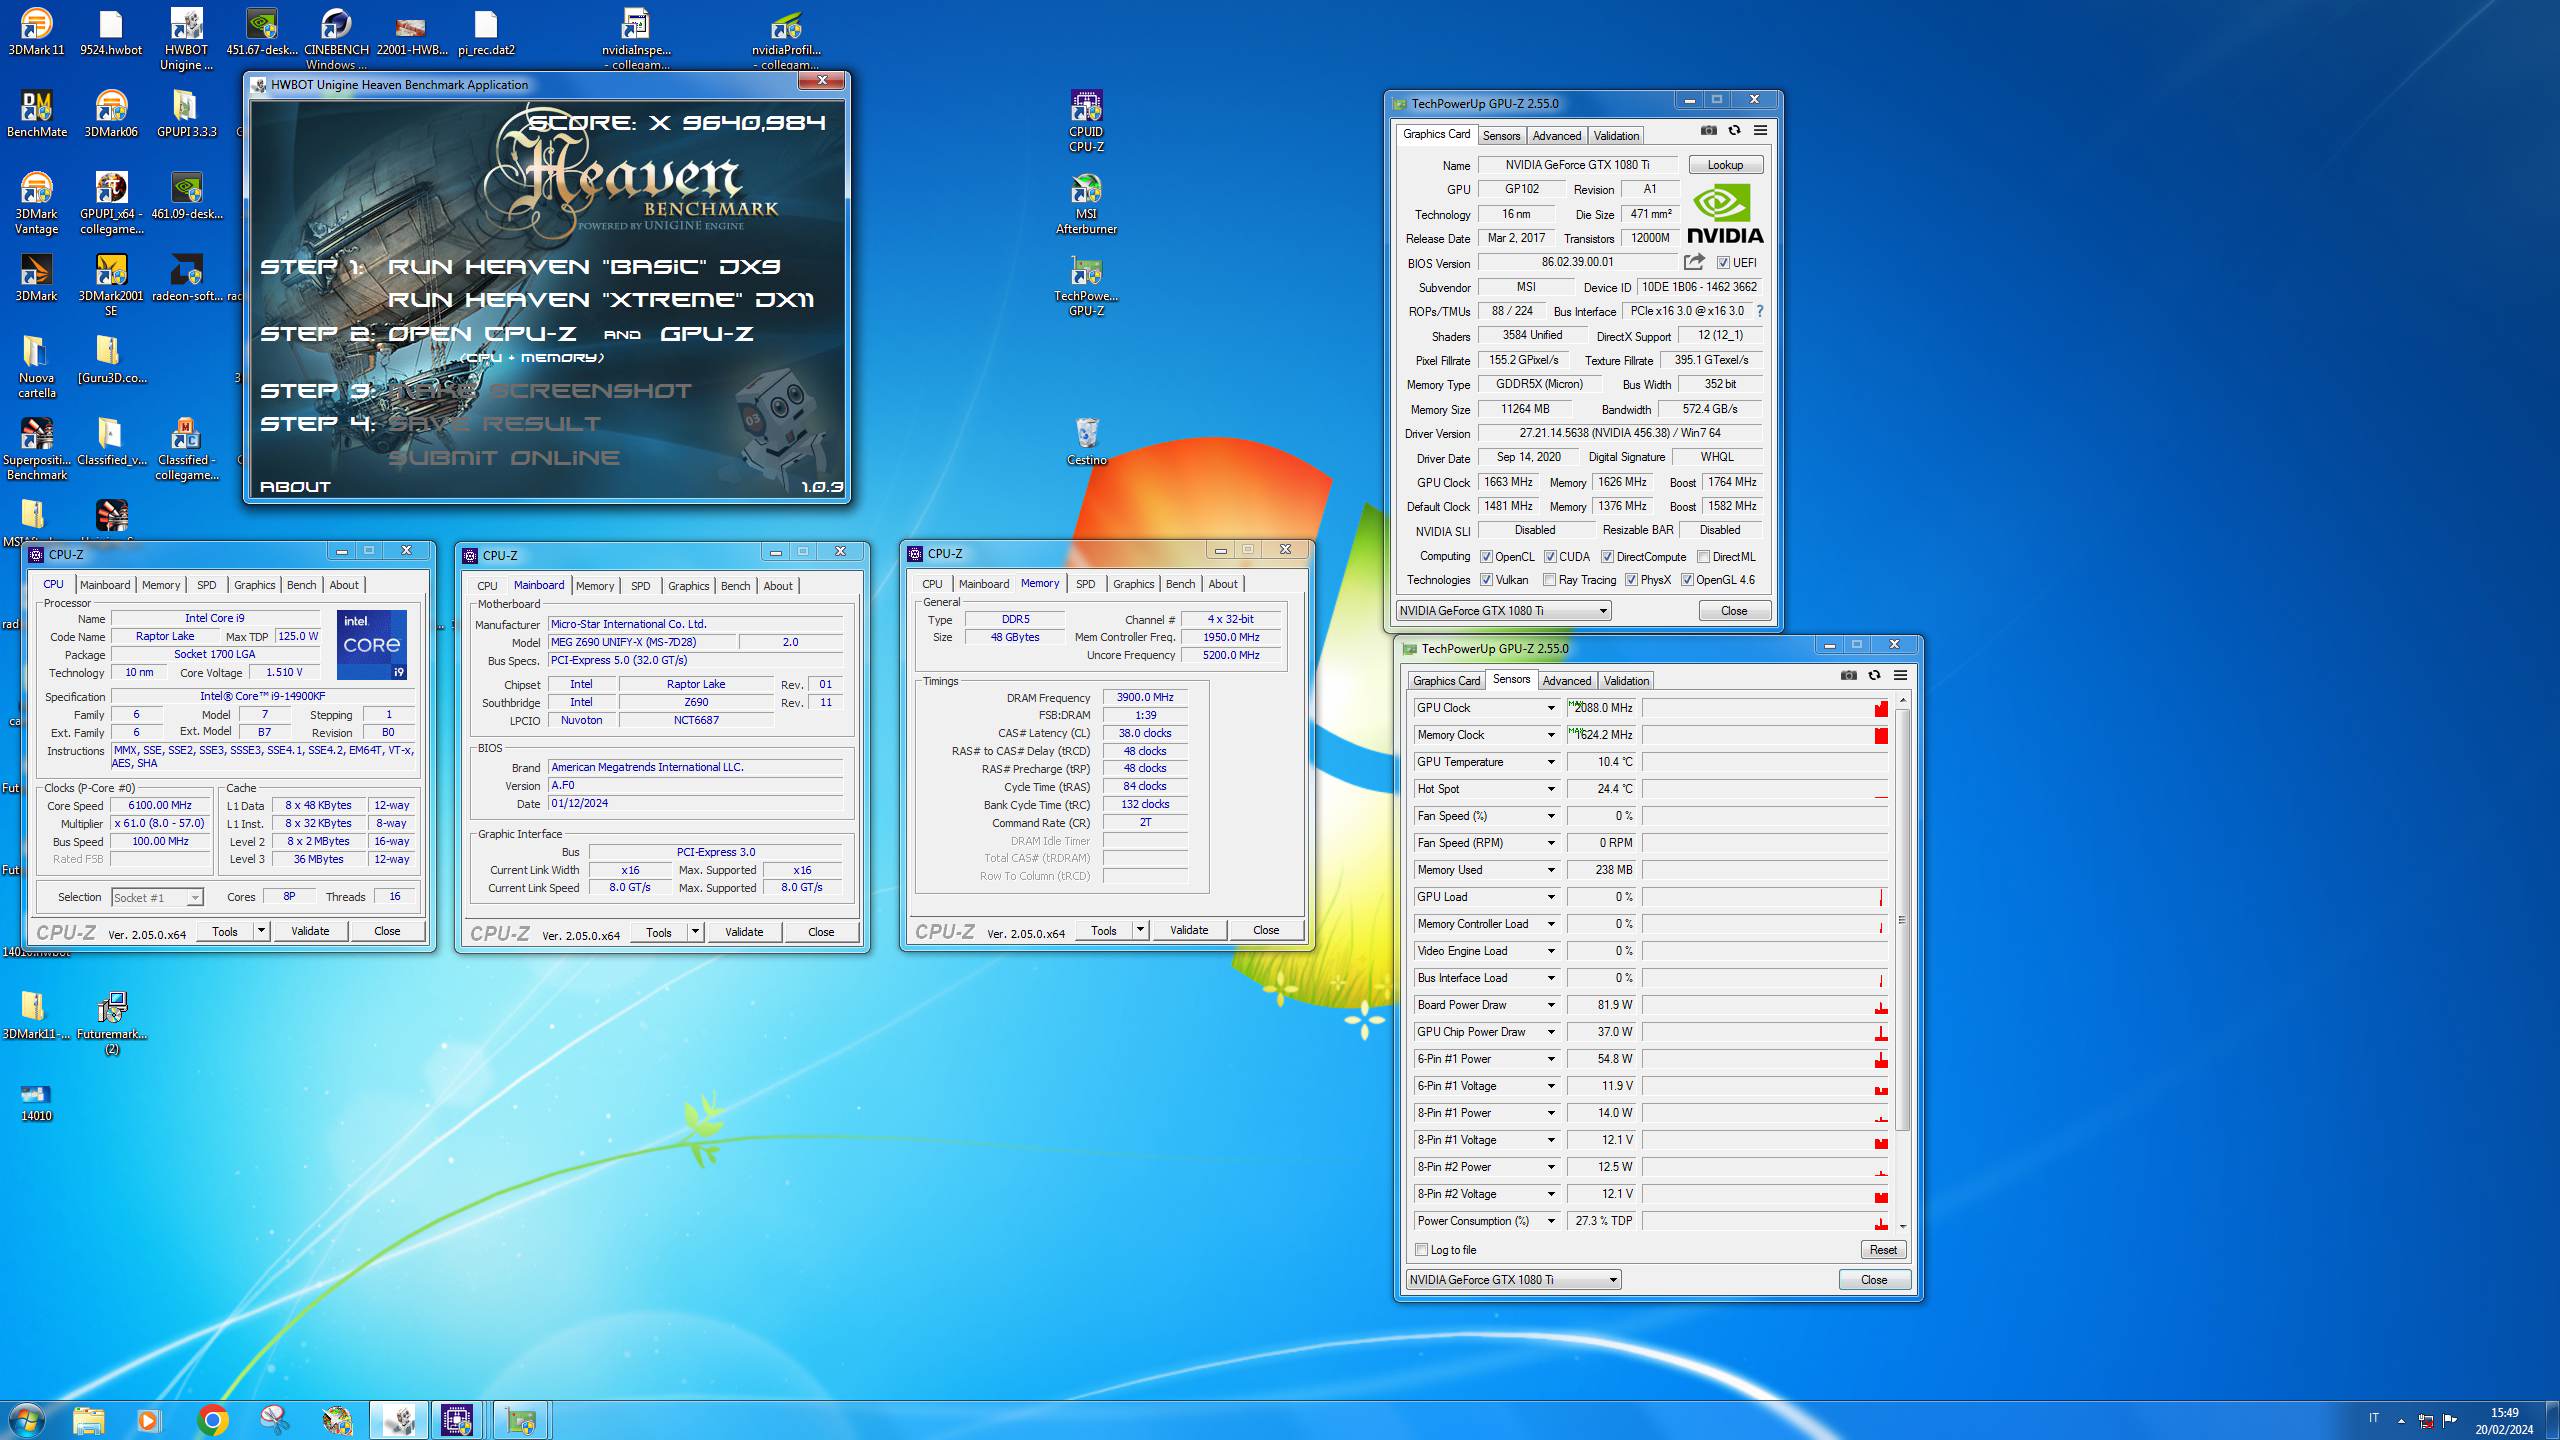
Task: Click refresh icon in GPU-Z Sensors window
Action: click(x=1874, y=676)
